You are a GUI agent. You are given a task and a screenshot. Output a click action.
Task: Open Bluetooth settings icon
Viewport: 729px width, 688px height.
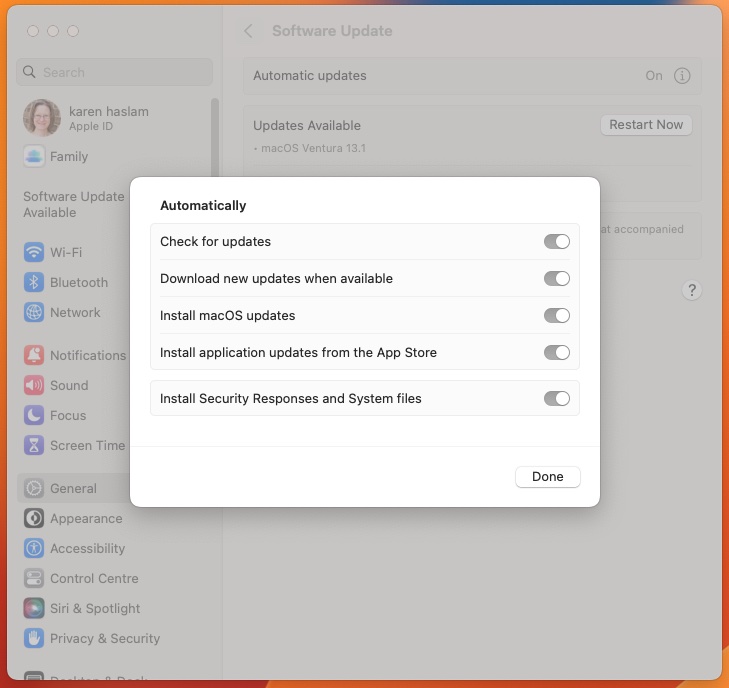pos(34,282)
